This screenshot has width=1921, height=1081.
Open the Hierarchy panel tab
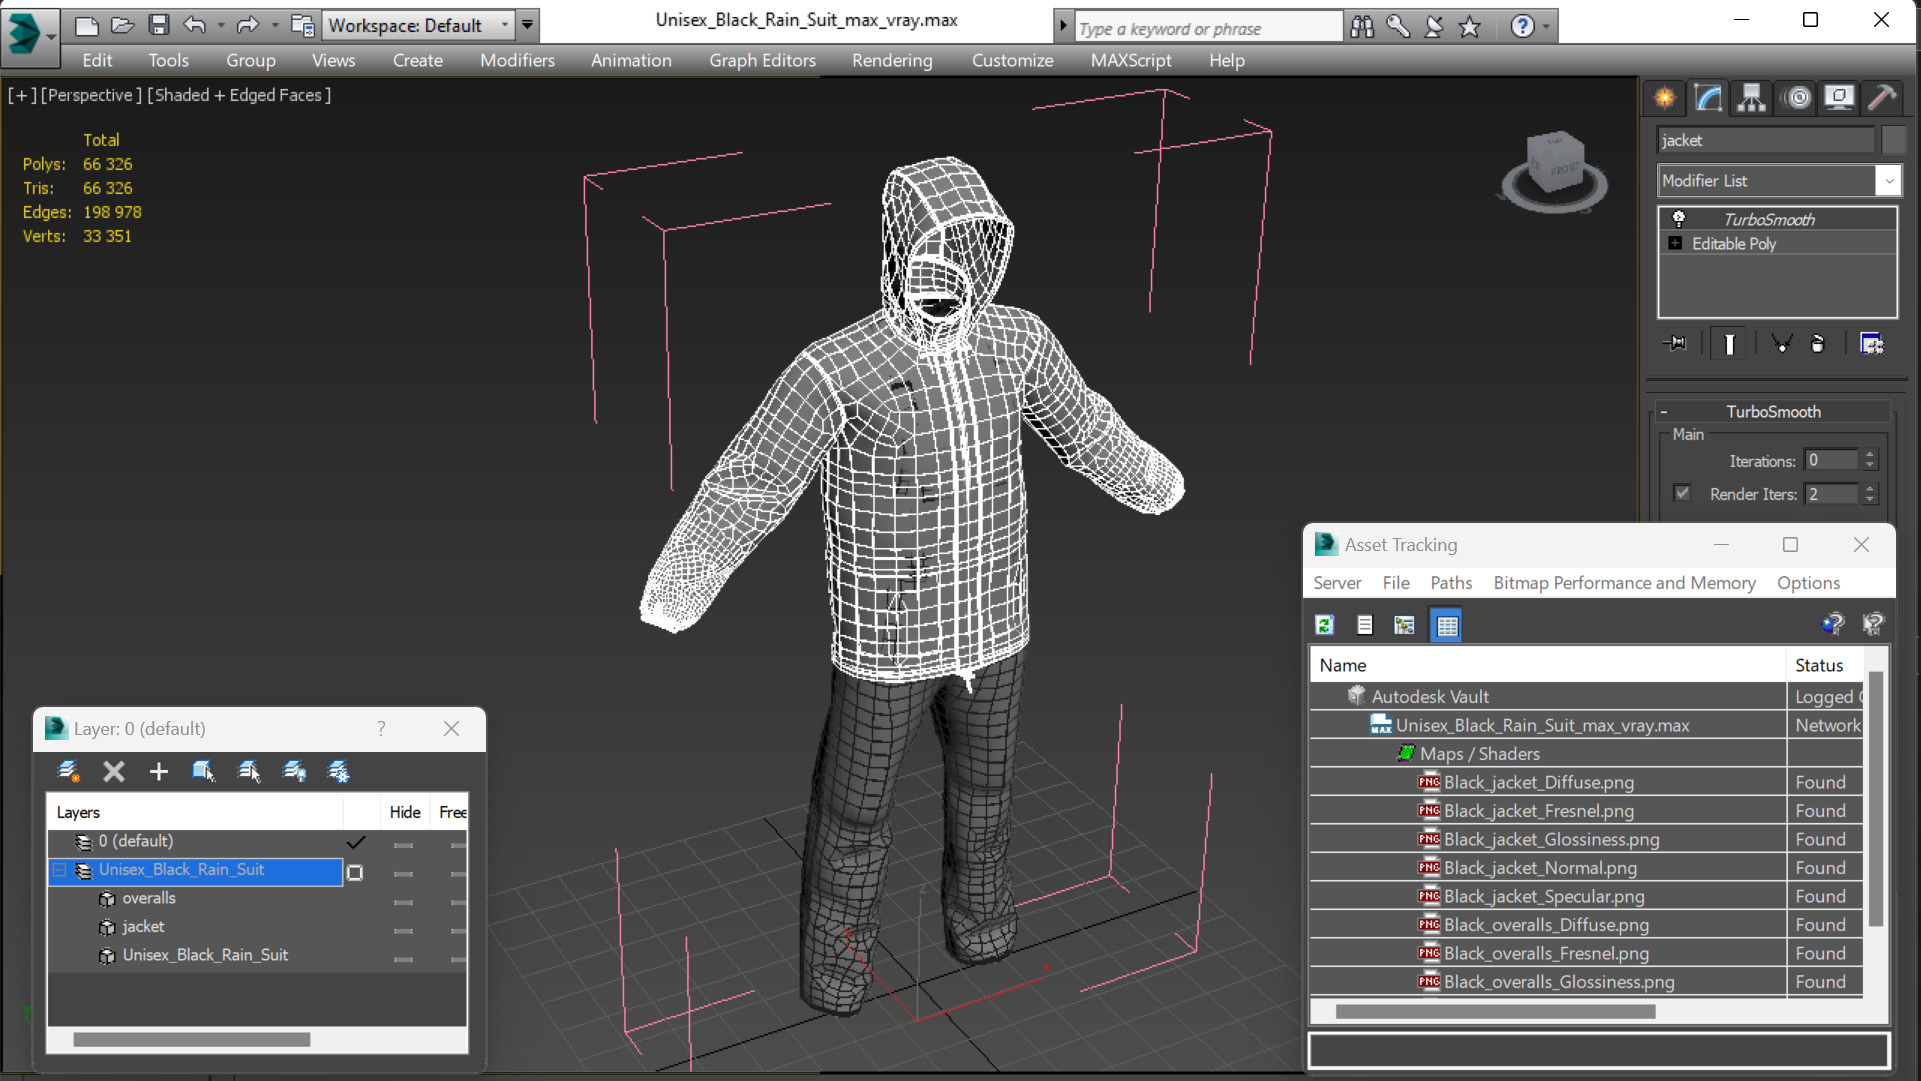pyautogui.click(x=1751, y=97)
